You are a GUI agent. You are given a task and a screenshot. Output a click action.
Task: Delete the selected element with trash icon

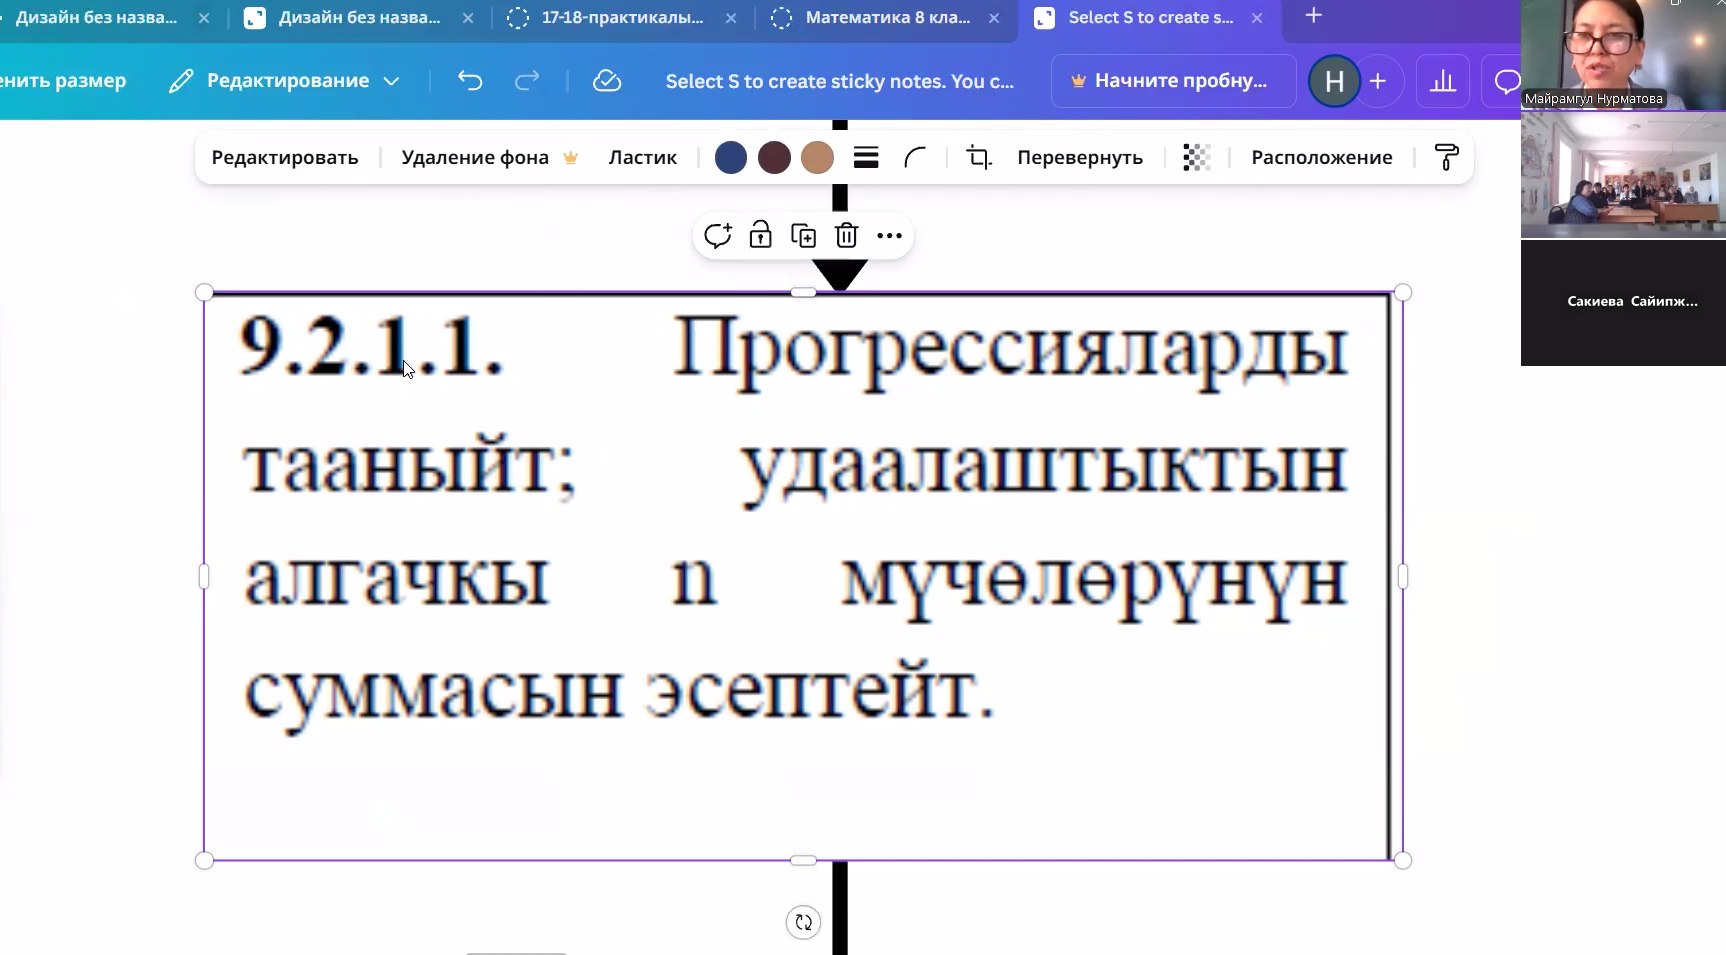pyautogui.click(x=847, y=236)
